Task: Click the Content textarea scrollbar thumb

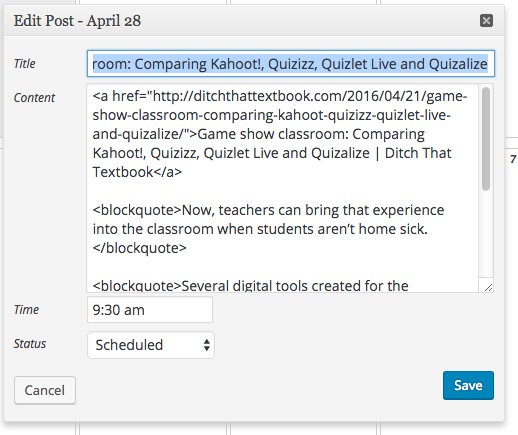Action: (x=486, y=139)
